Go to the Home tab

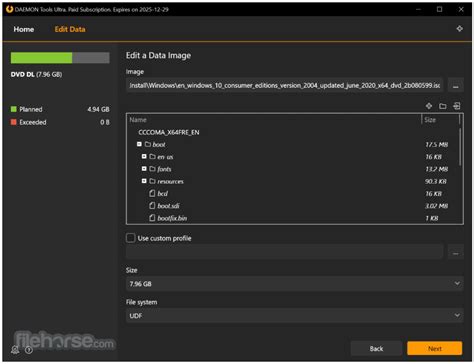click(x=24, y=29)
